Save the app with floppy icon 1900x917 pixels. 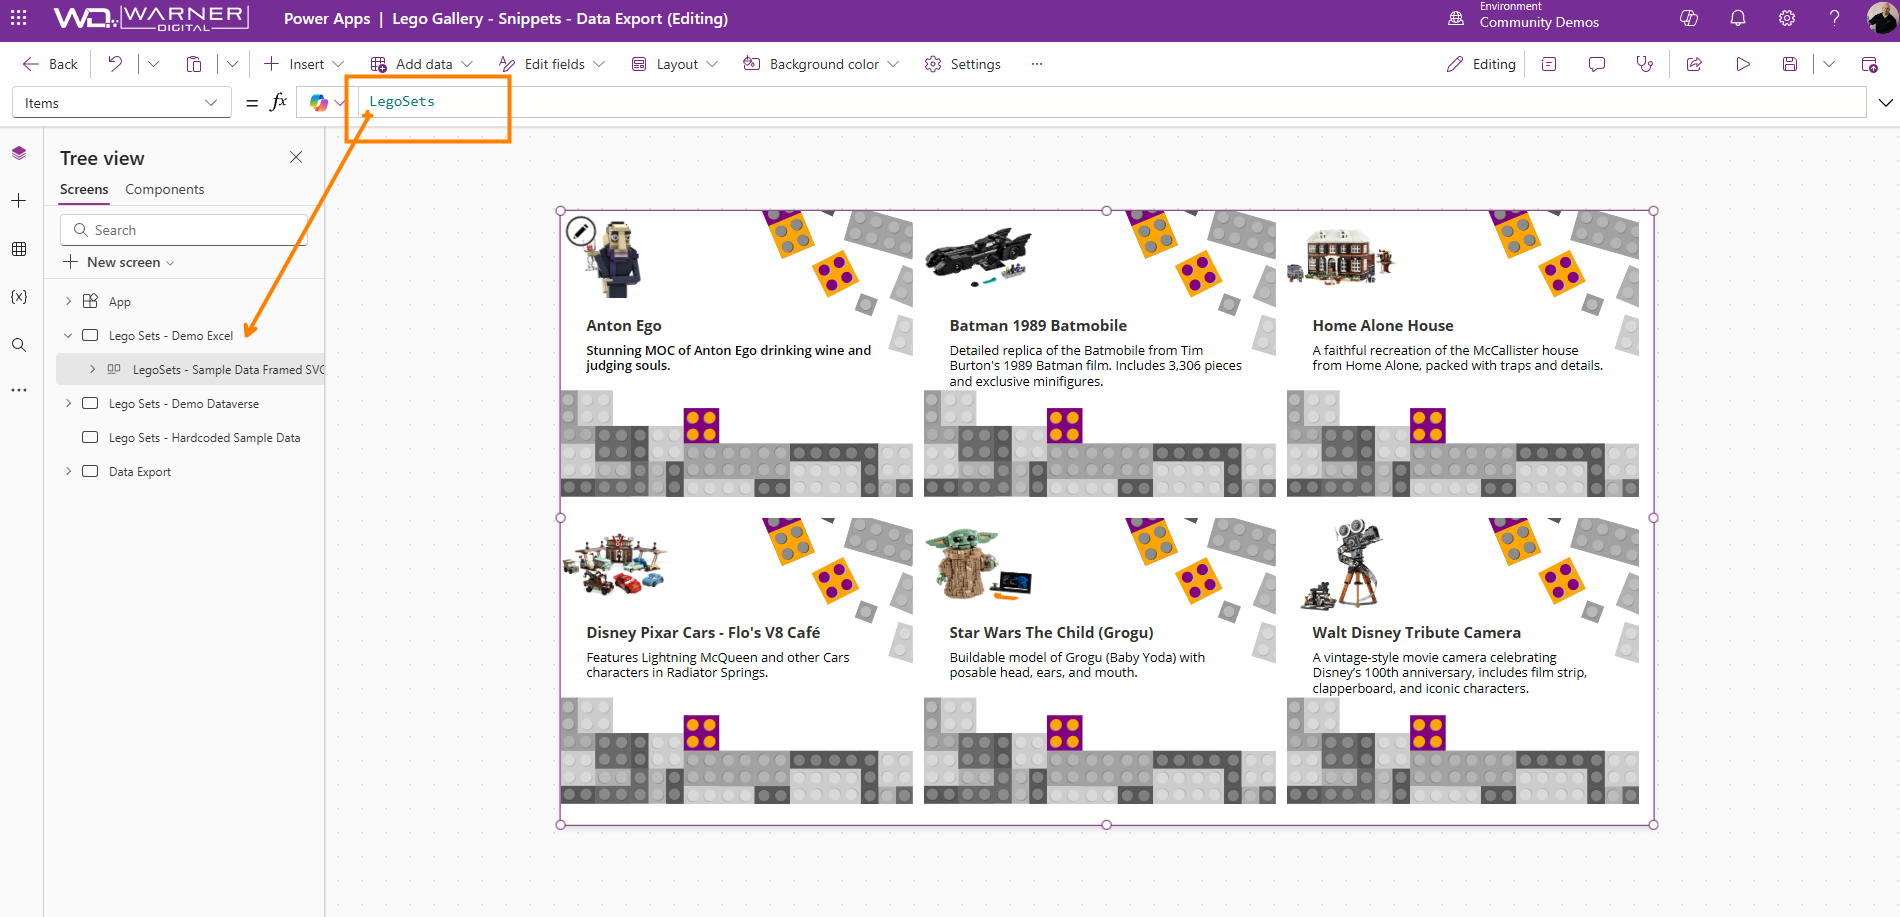coord(1790,64)
